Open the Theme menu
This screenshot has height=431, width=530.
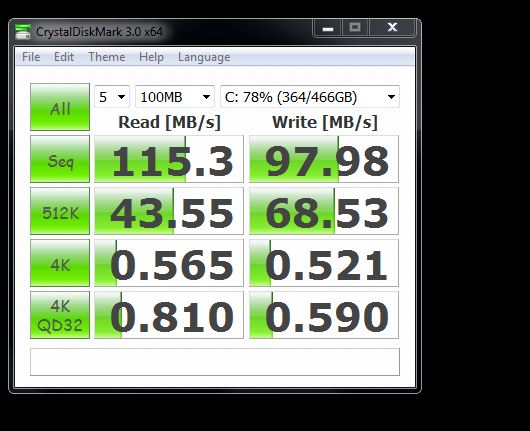(106, 57)
